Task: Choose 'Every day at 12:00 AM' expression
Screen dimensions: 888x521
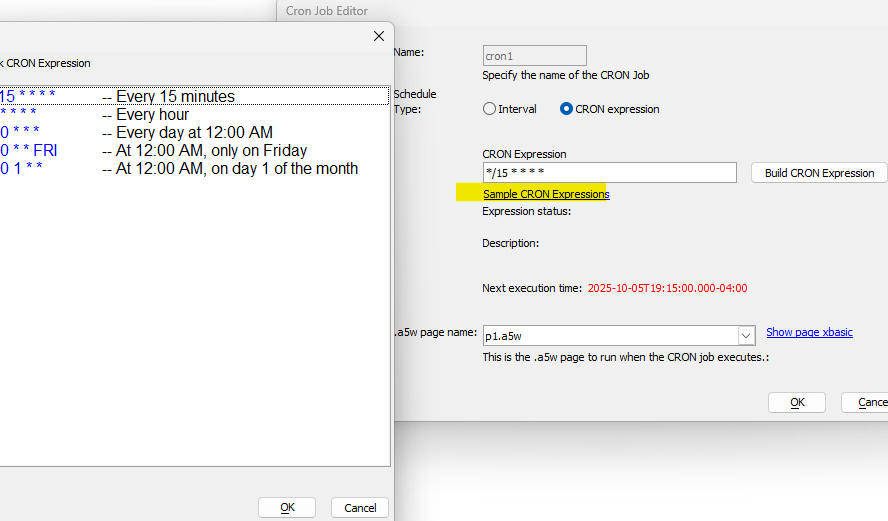Action: (x=194, y=133)
